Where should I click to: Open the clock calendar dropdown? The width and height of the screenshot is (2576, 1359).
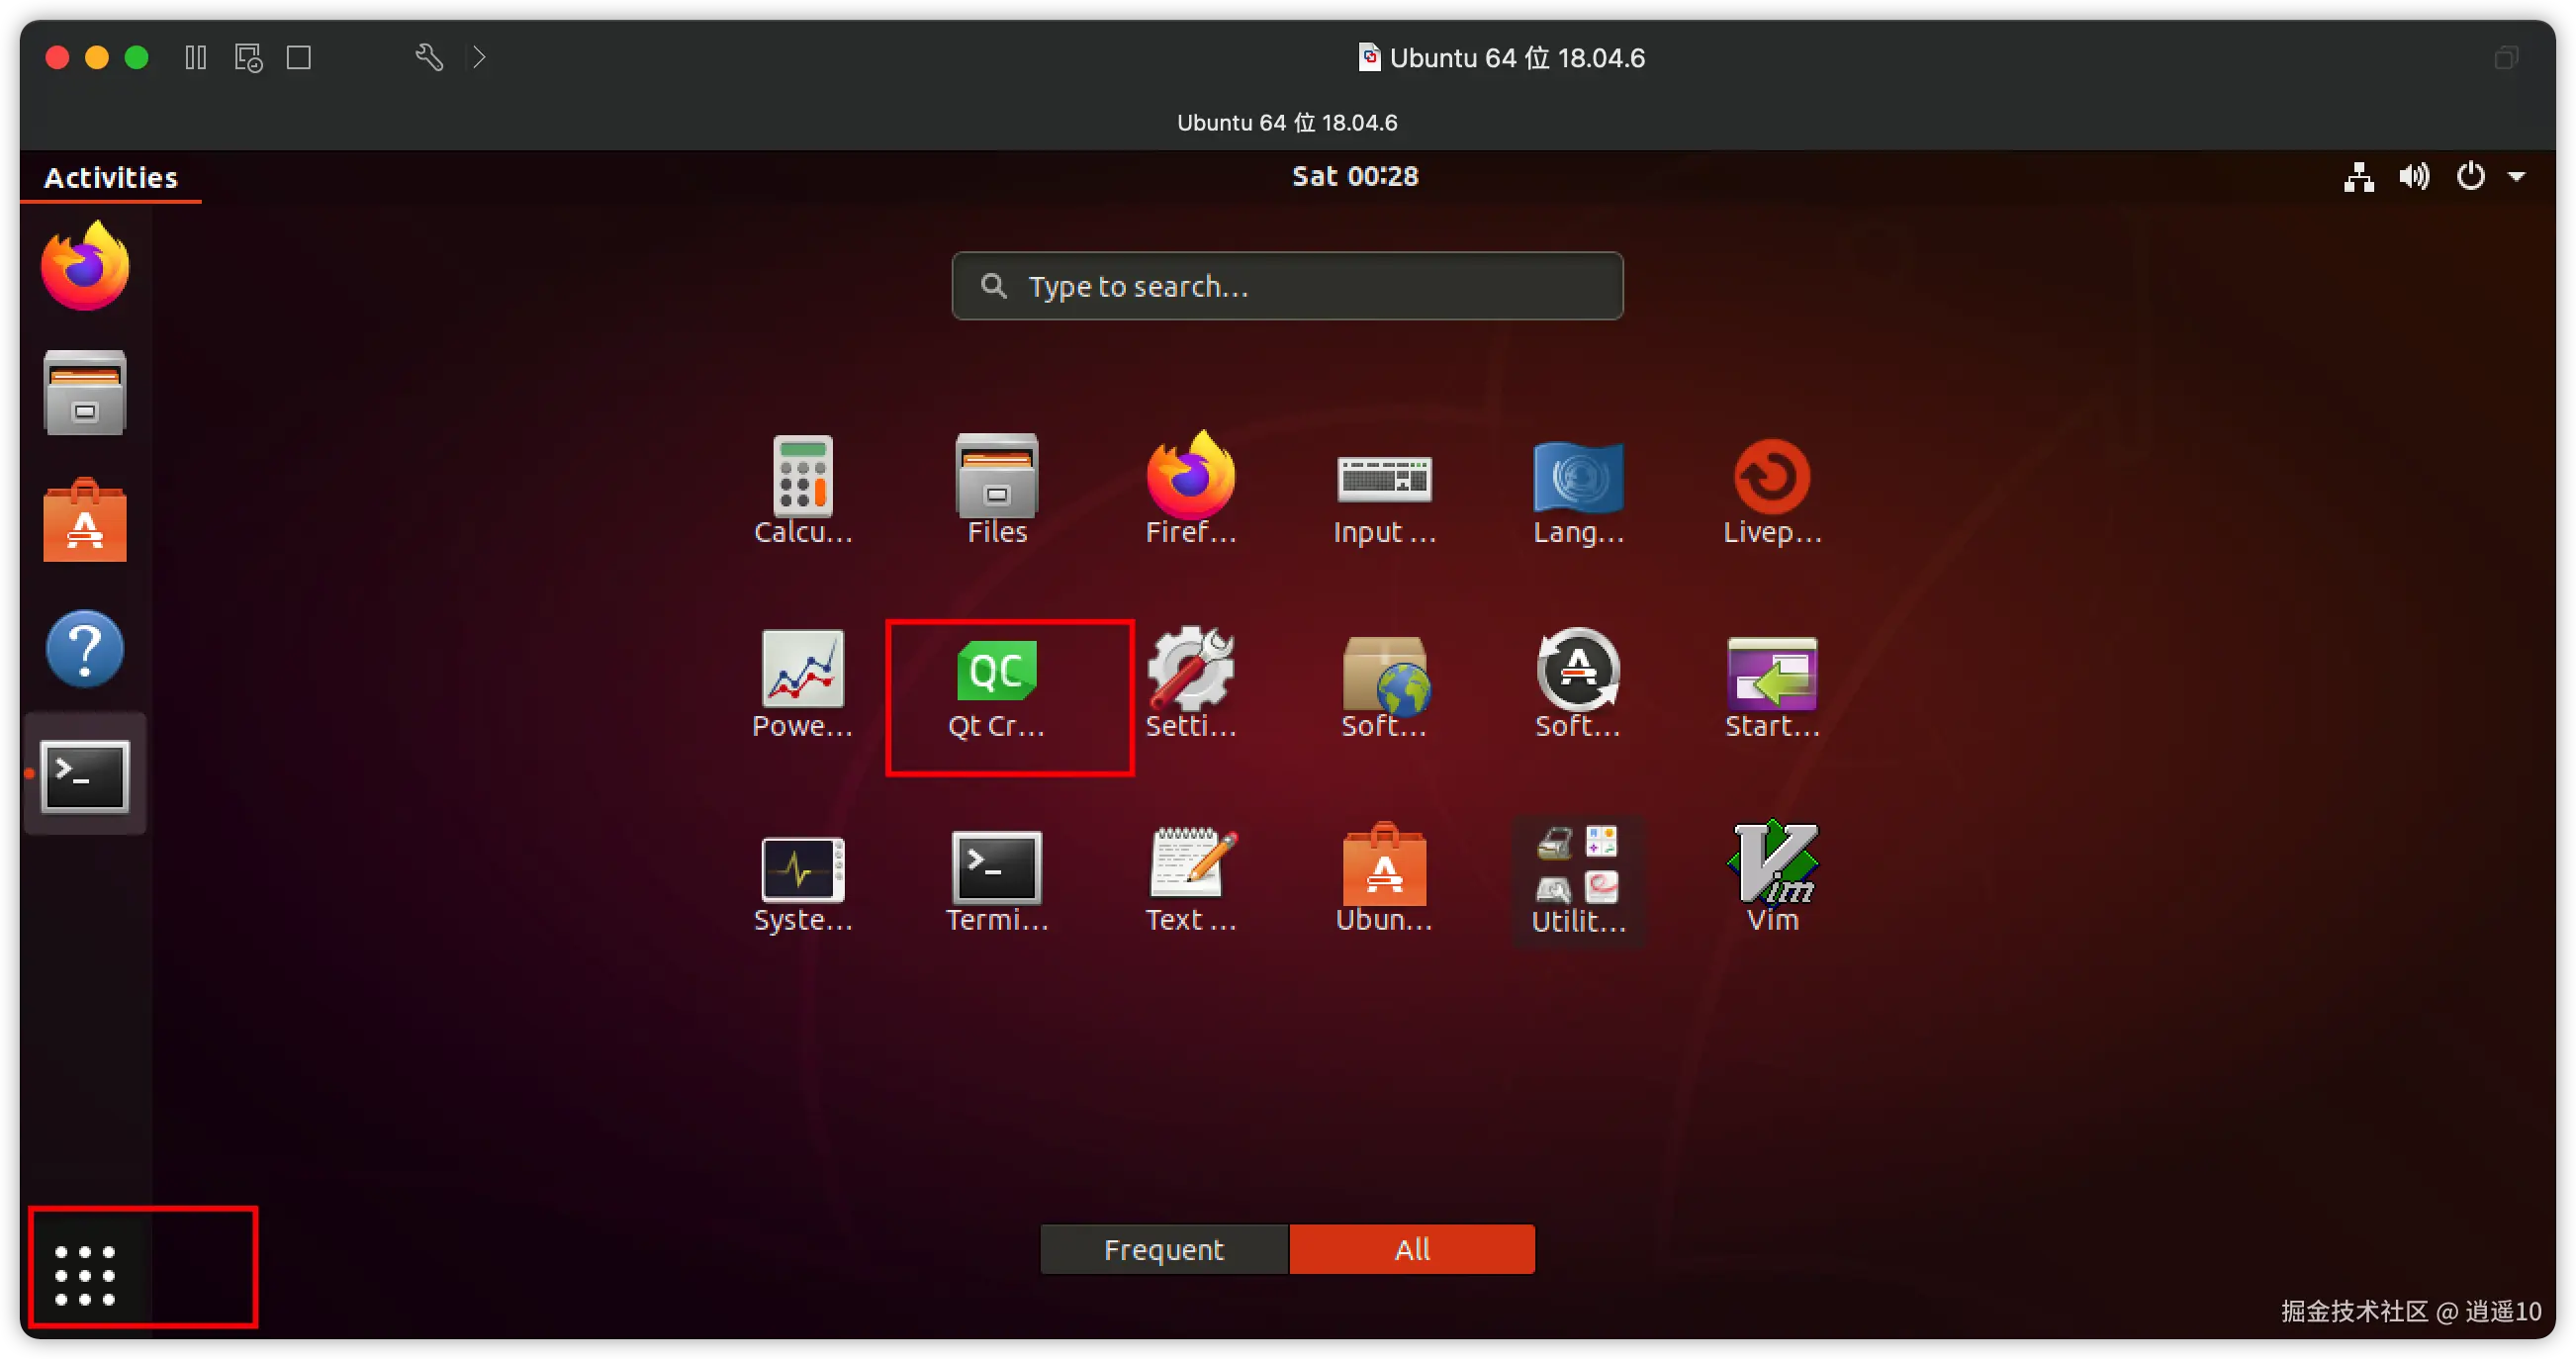[1354, 177]
